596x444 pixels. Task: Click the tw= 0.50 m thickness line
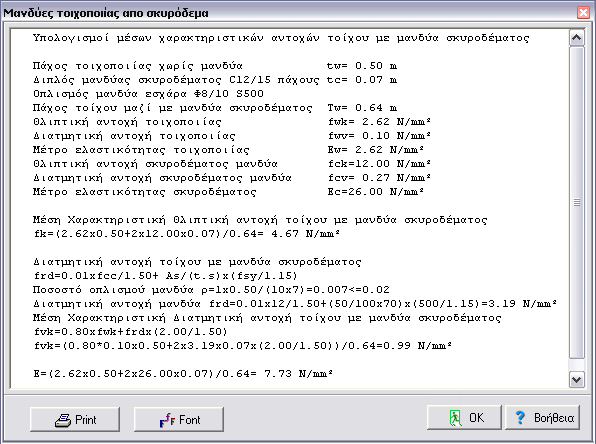point(215,66)
